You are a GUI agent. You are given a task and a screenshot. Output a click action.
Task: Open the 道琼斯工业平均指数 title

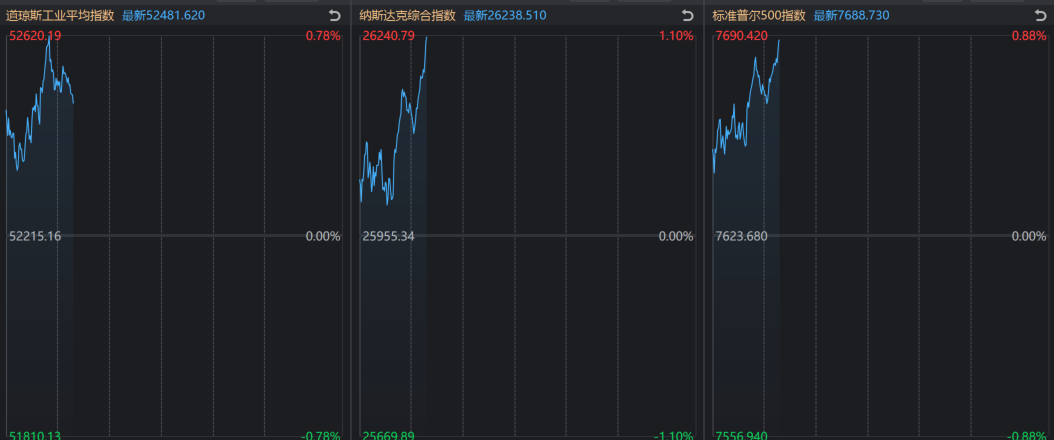60,15
